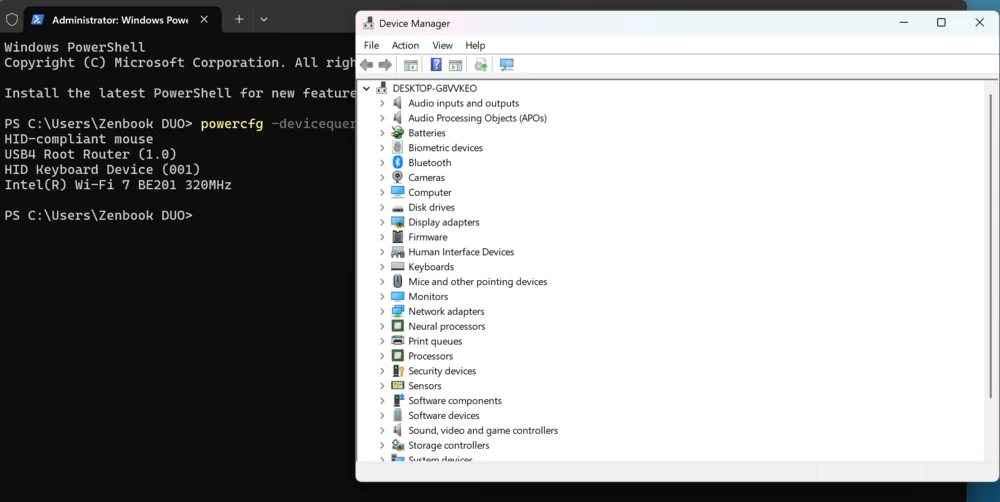Click Scan for hardware changes icon
Image resolution: width=1000 pixels, height=502 pixels.
pyautogui.click(x=506, y=64)
